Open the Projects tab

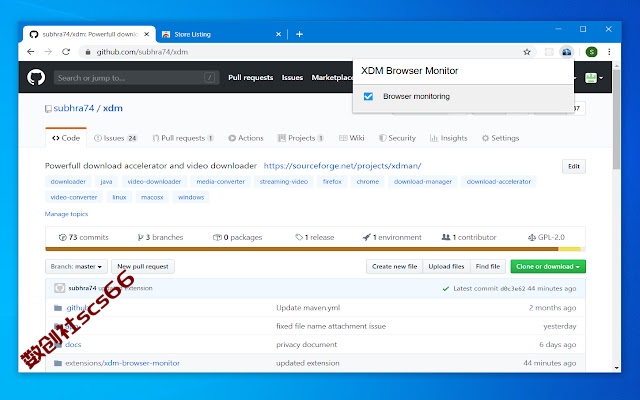pyautogui.click(x=300, y=138)
